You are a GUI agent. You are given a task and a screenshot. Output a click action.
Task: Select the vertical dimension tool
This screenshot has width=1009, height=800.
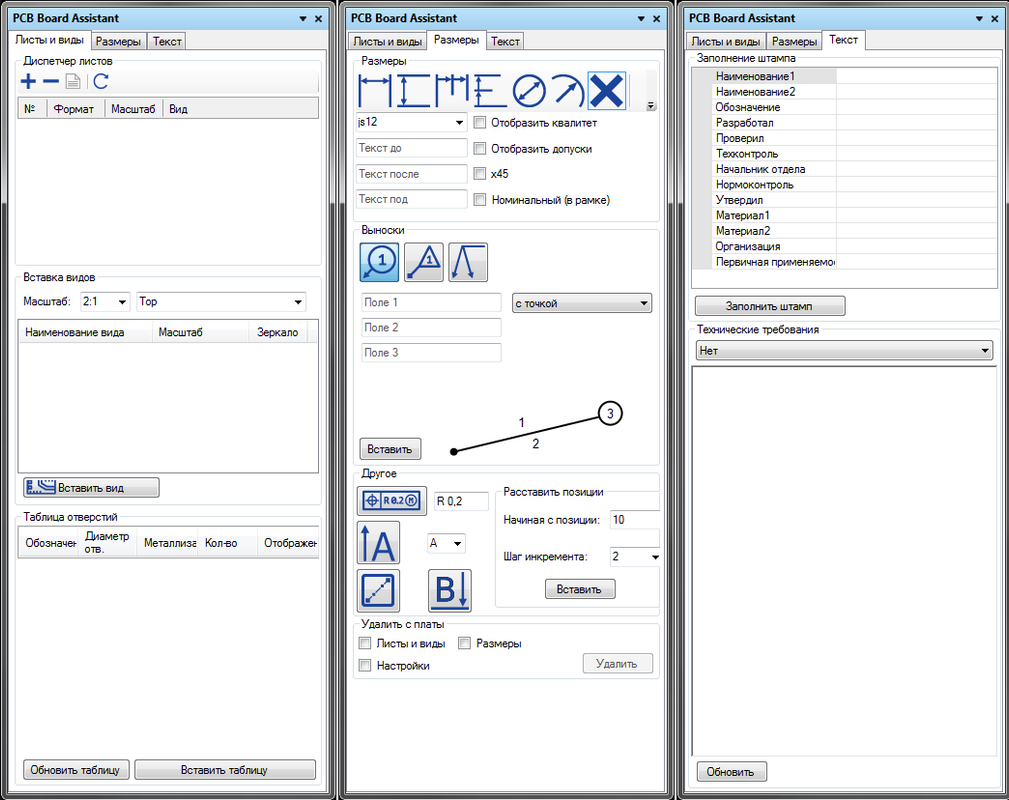click(413, 91)
